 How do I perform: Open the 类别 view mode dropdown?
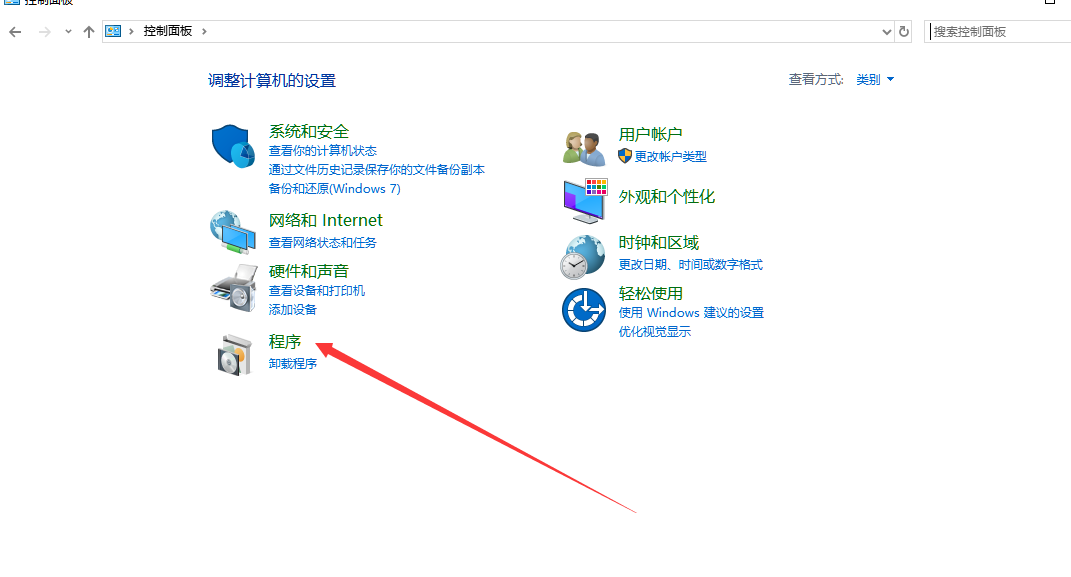[875, 80]
